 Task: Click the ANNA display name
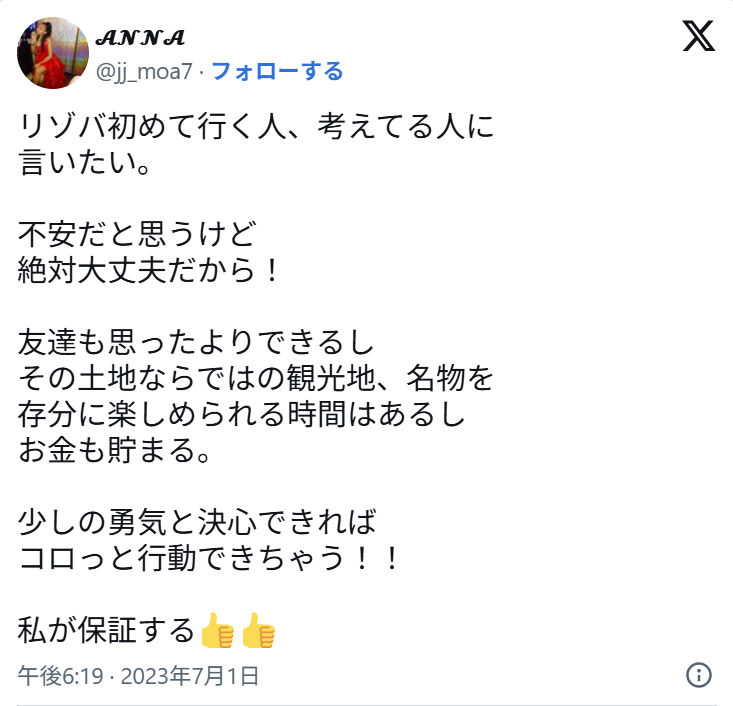140,38
